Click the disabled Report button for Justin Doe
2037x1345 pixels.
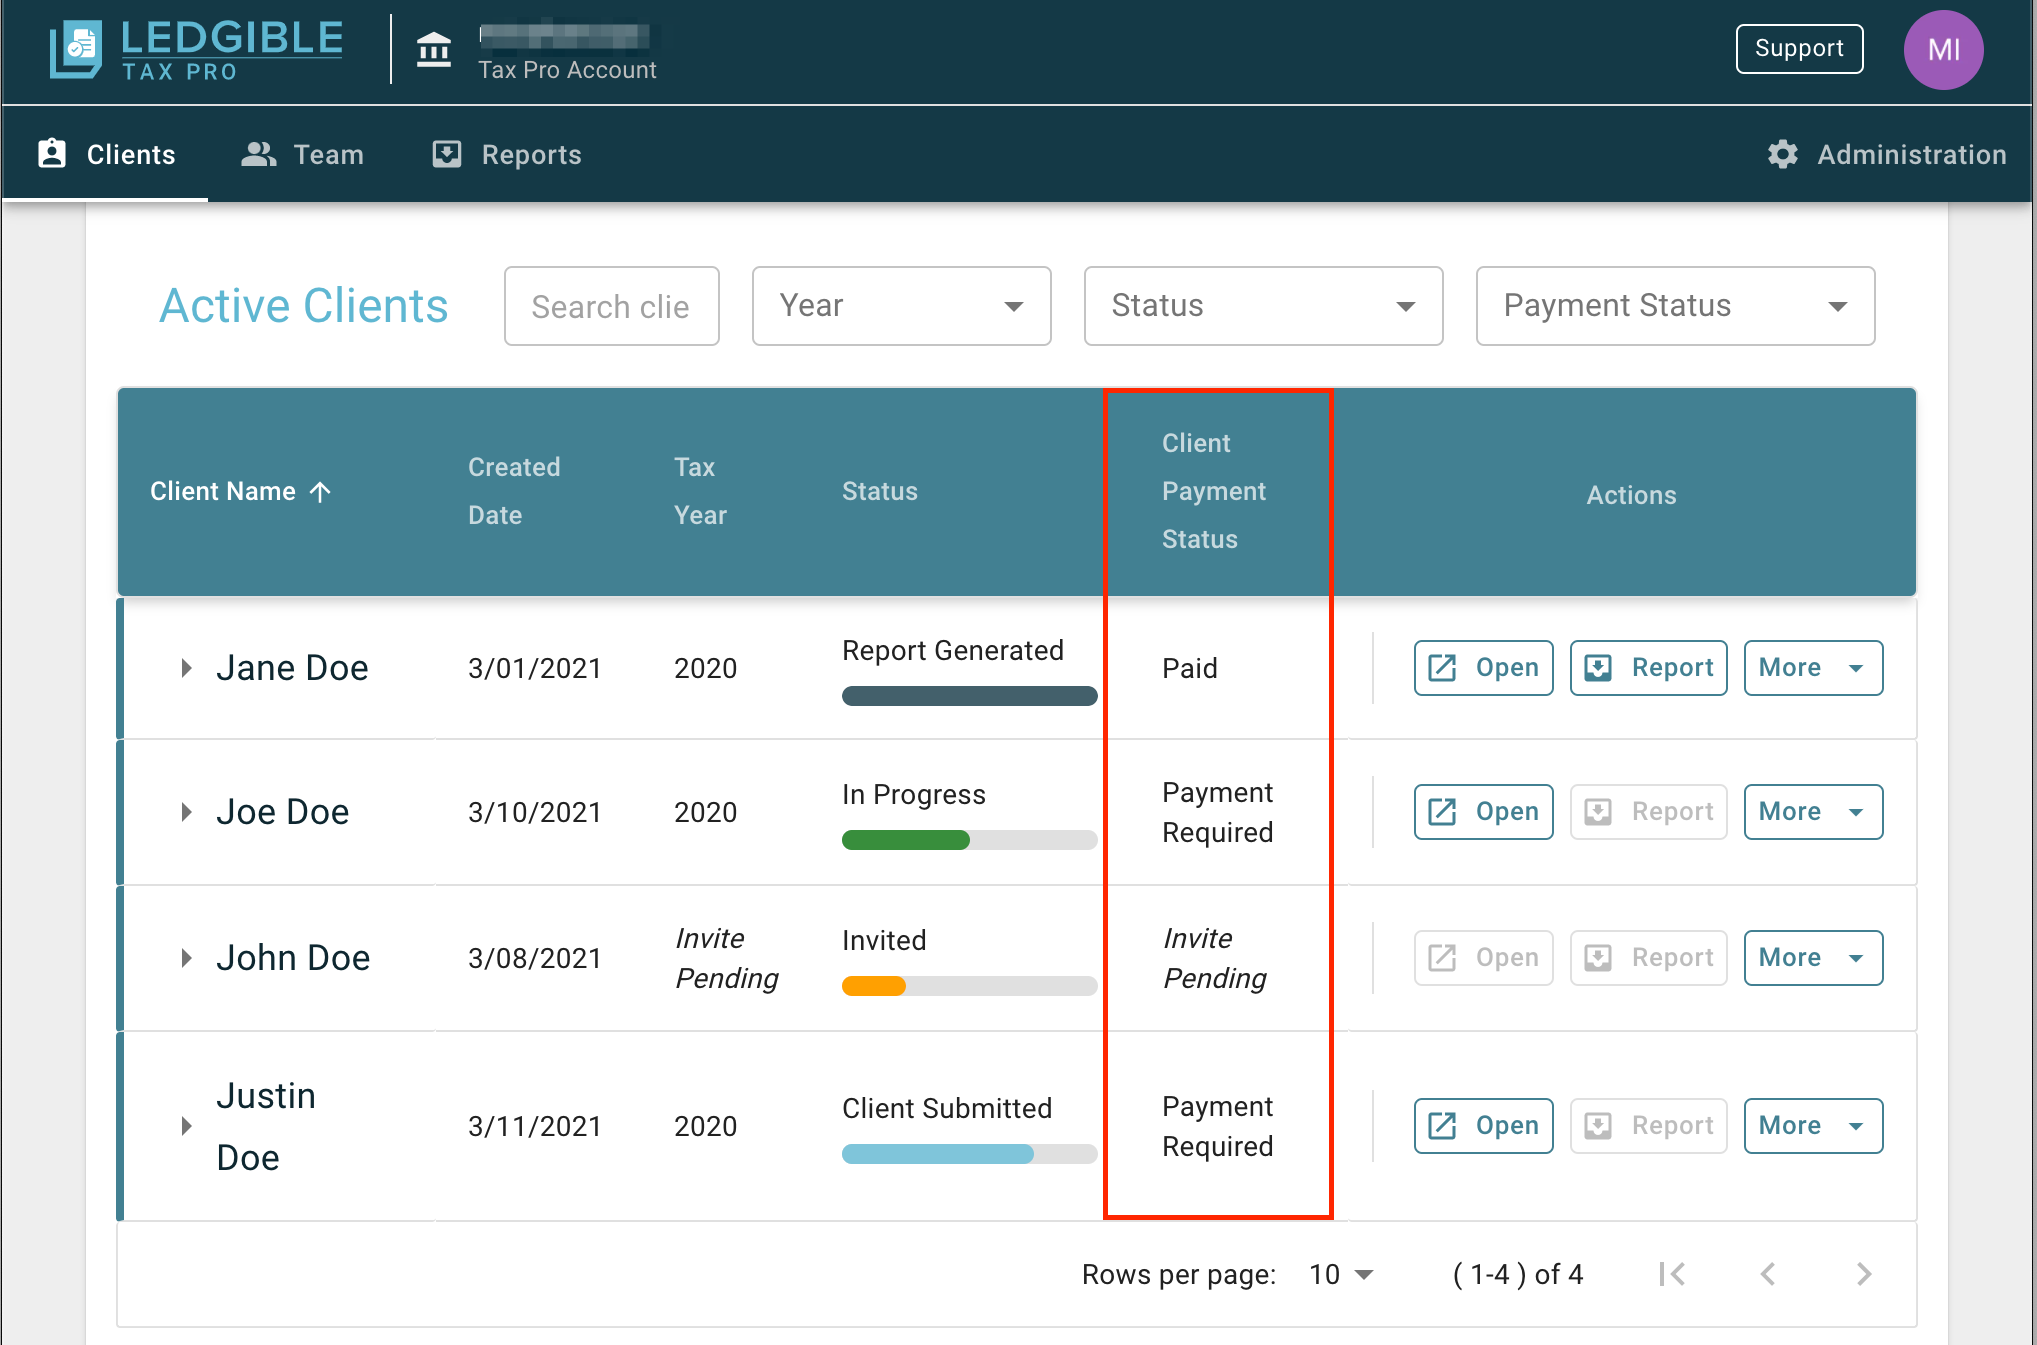point(1648,1126)
